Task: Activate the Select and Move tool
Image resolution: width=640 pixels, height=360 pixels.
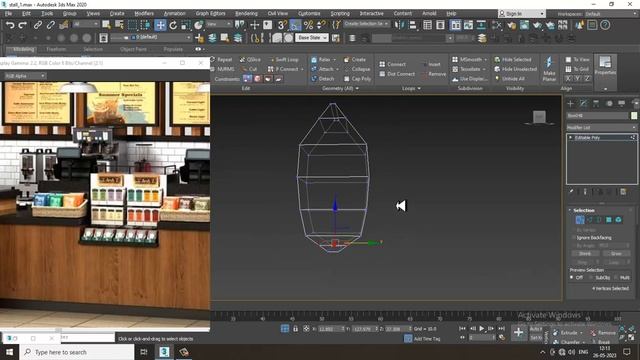Action: 160,25
